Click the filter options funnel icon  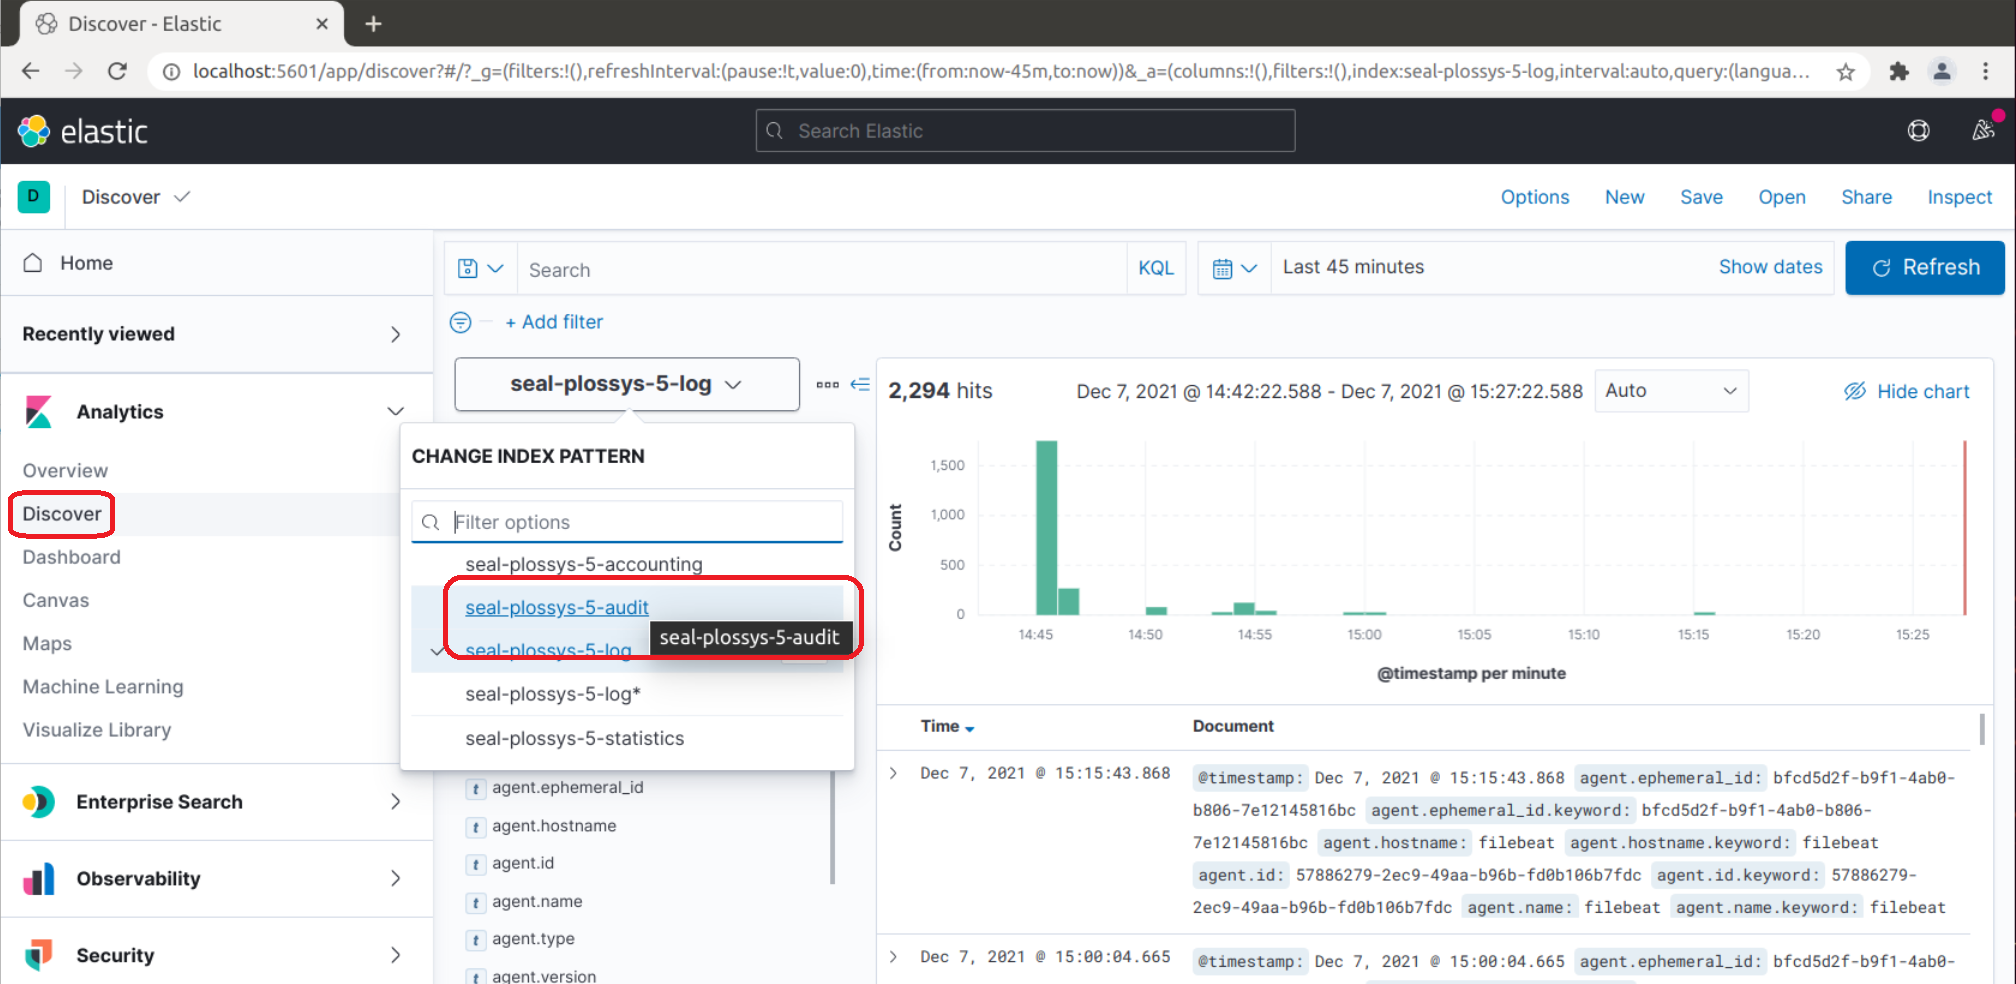click(460, 322)
